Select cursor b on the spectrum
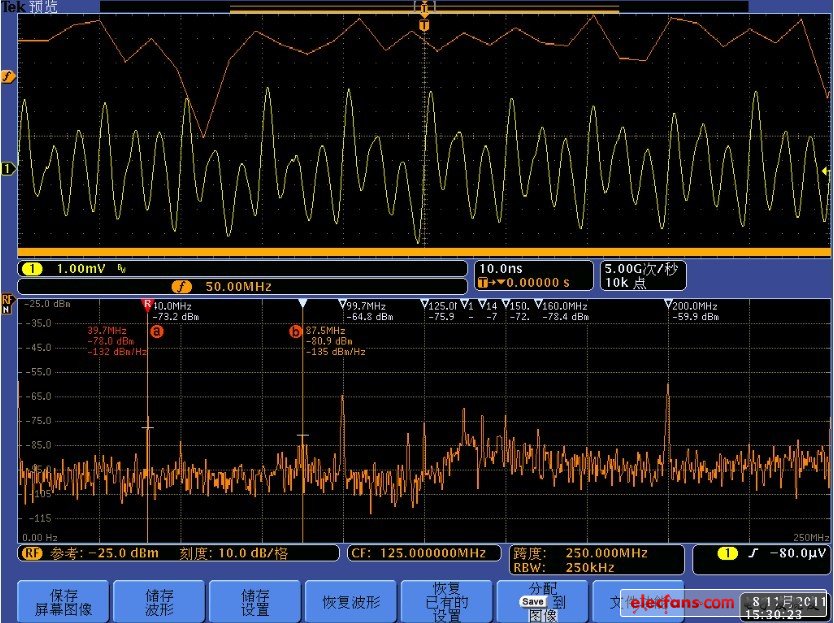 click(295, 331)
